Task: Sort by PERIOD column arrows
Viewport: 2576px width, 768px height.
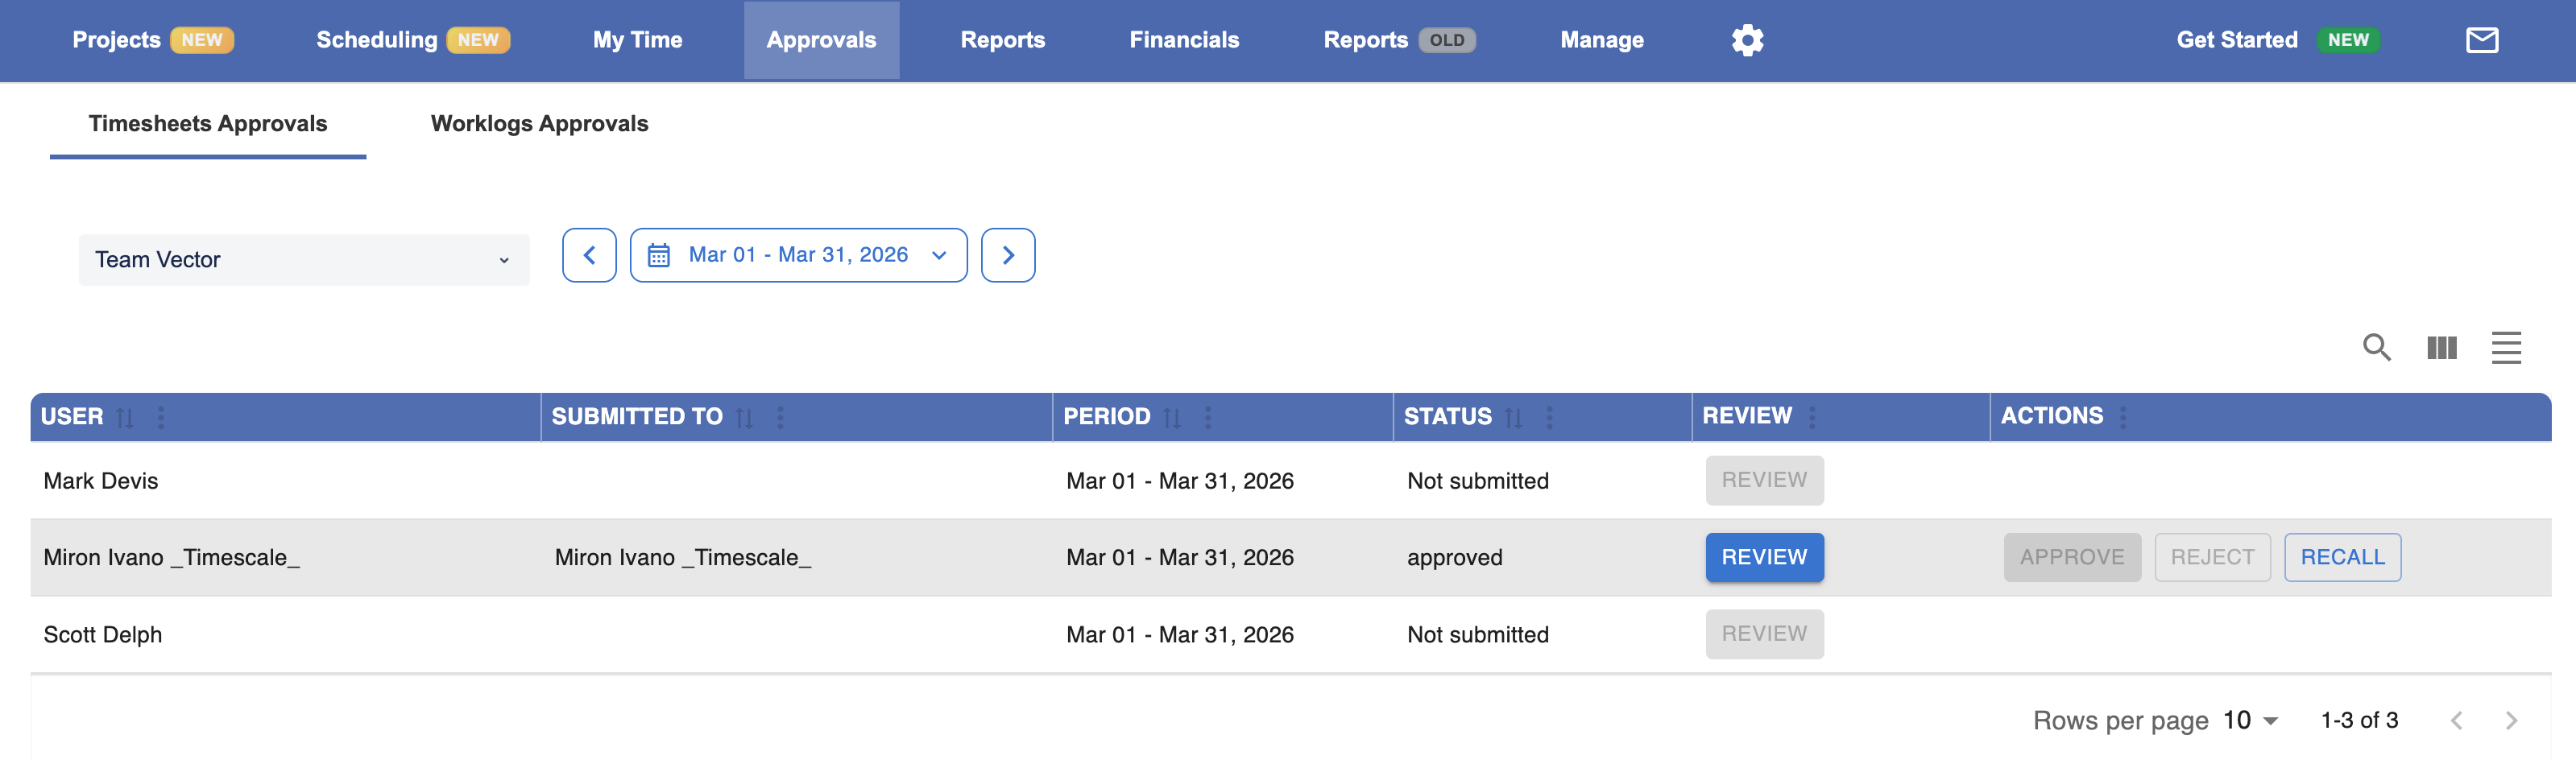Action: pyautogui.click(x=1172, y=417)
